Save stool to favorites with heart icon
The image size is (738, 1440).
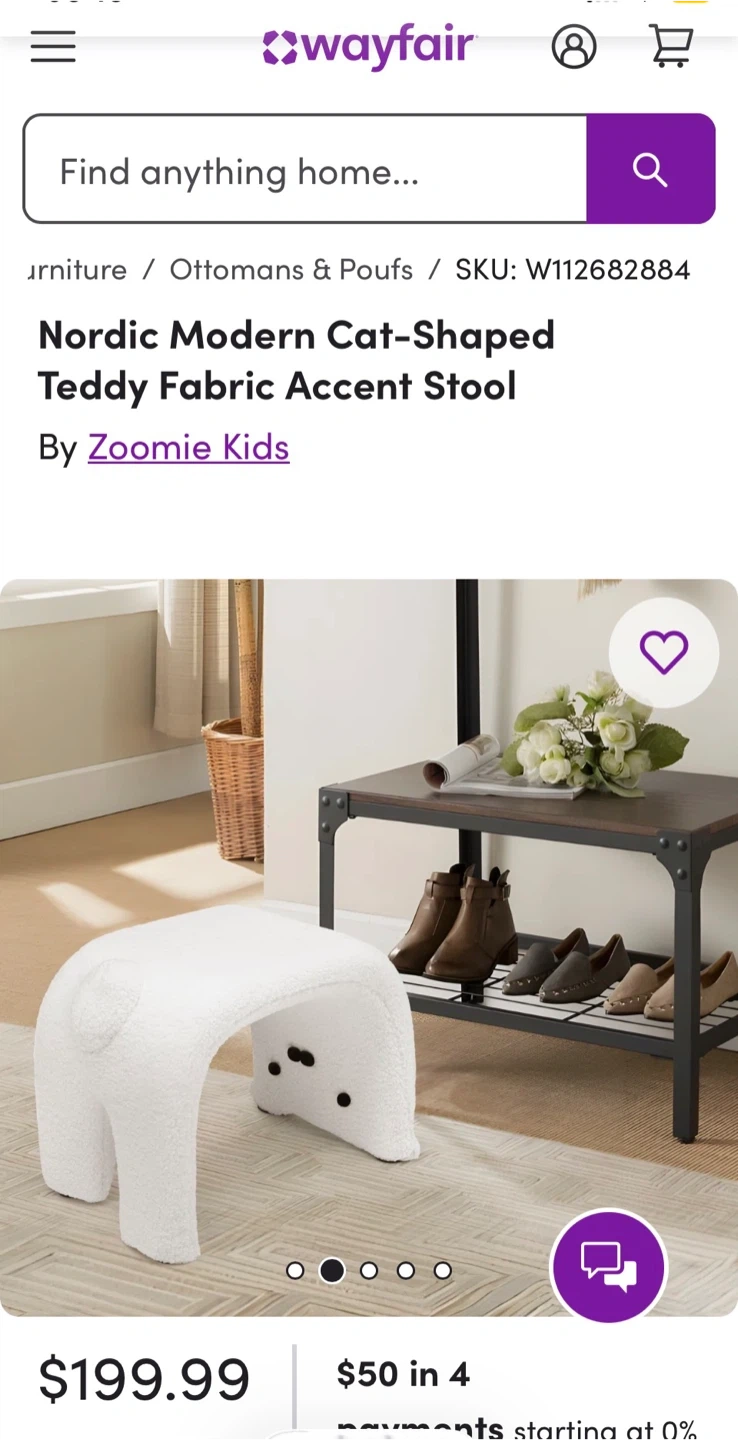[664, 653]
